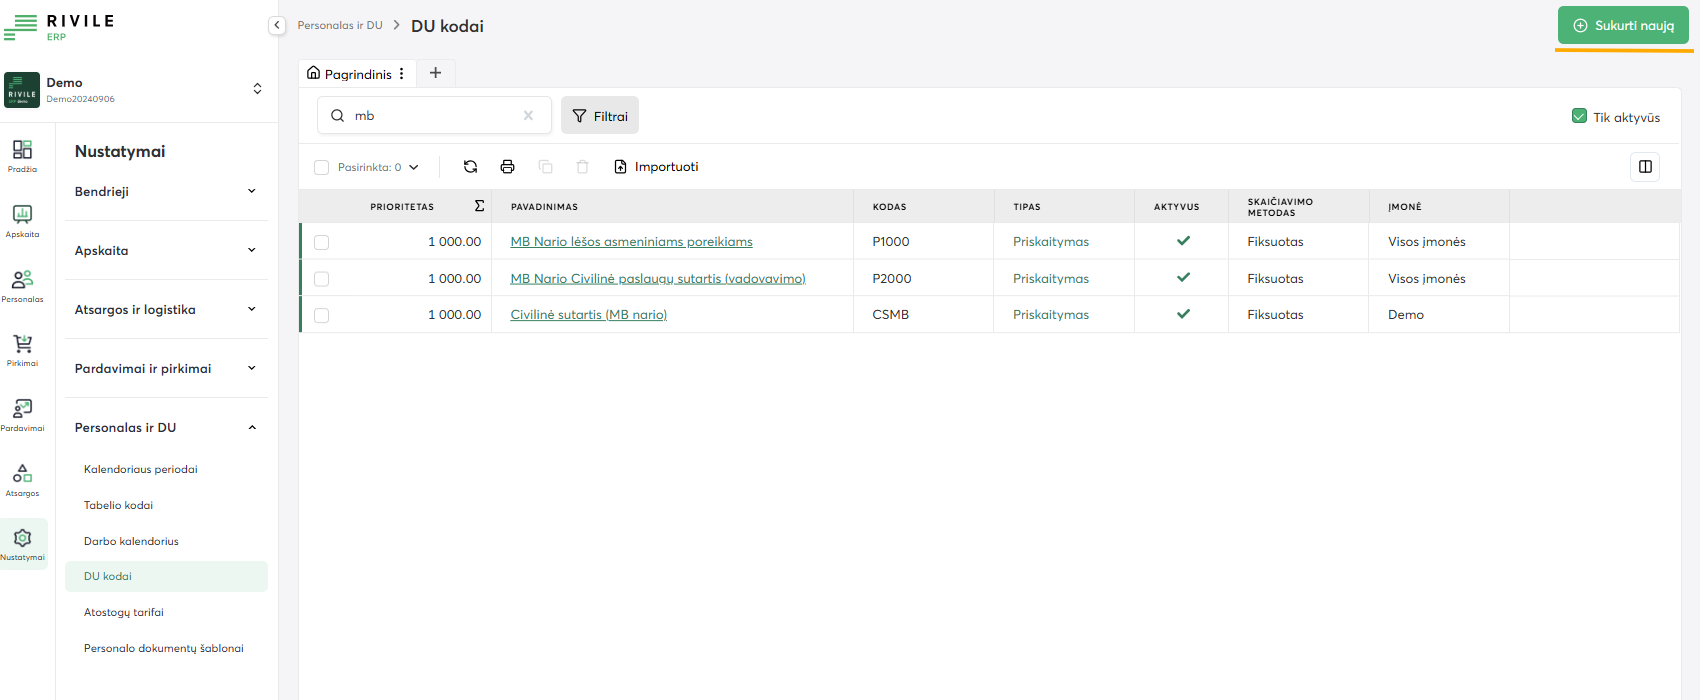This screenshot has height=700, width=1700.
Task: Click the refresh list icon
Action: tap(470, 167)
